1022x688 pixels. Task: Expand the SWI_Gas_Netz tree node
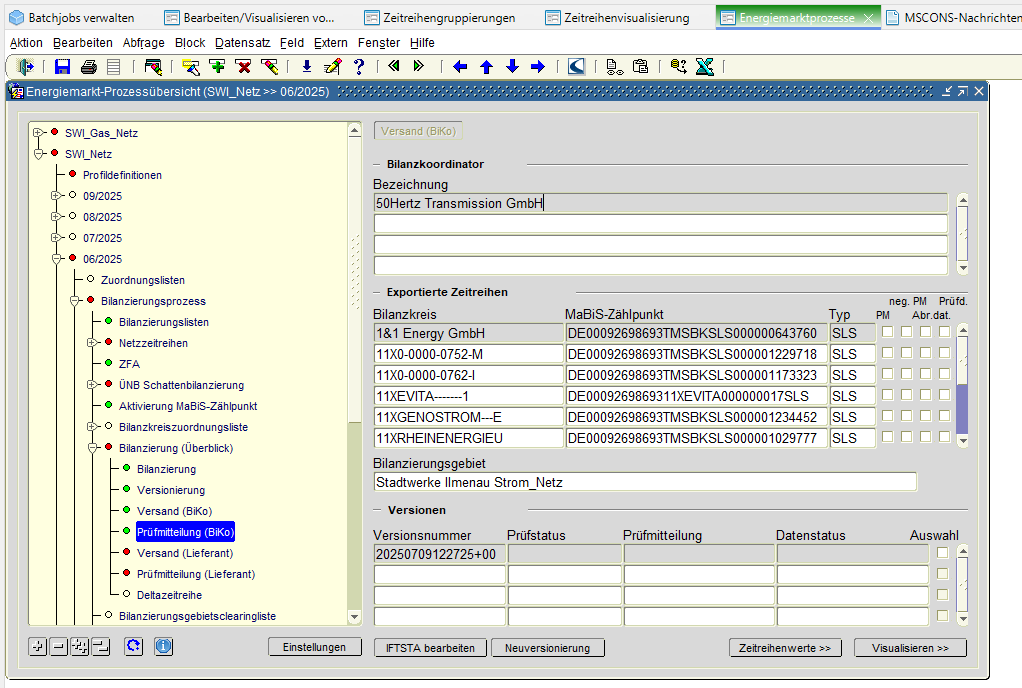click(x=38, y=133)
